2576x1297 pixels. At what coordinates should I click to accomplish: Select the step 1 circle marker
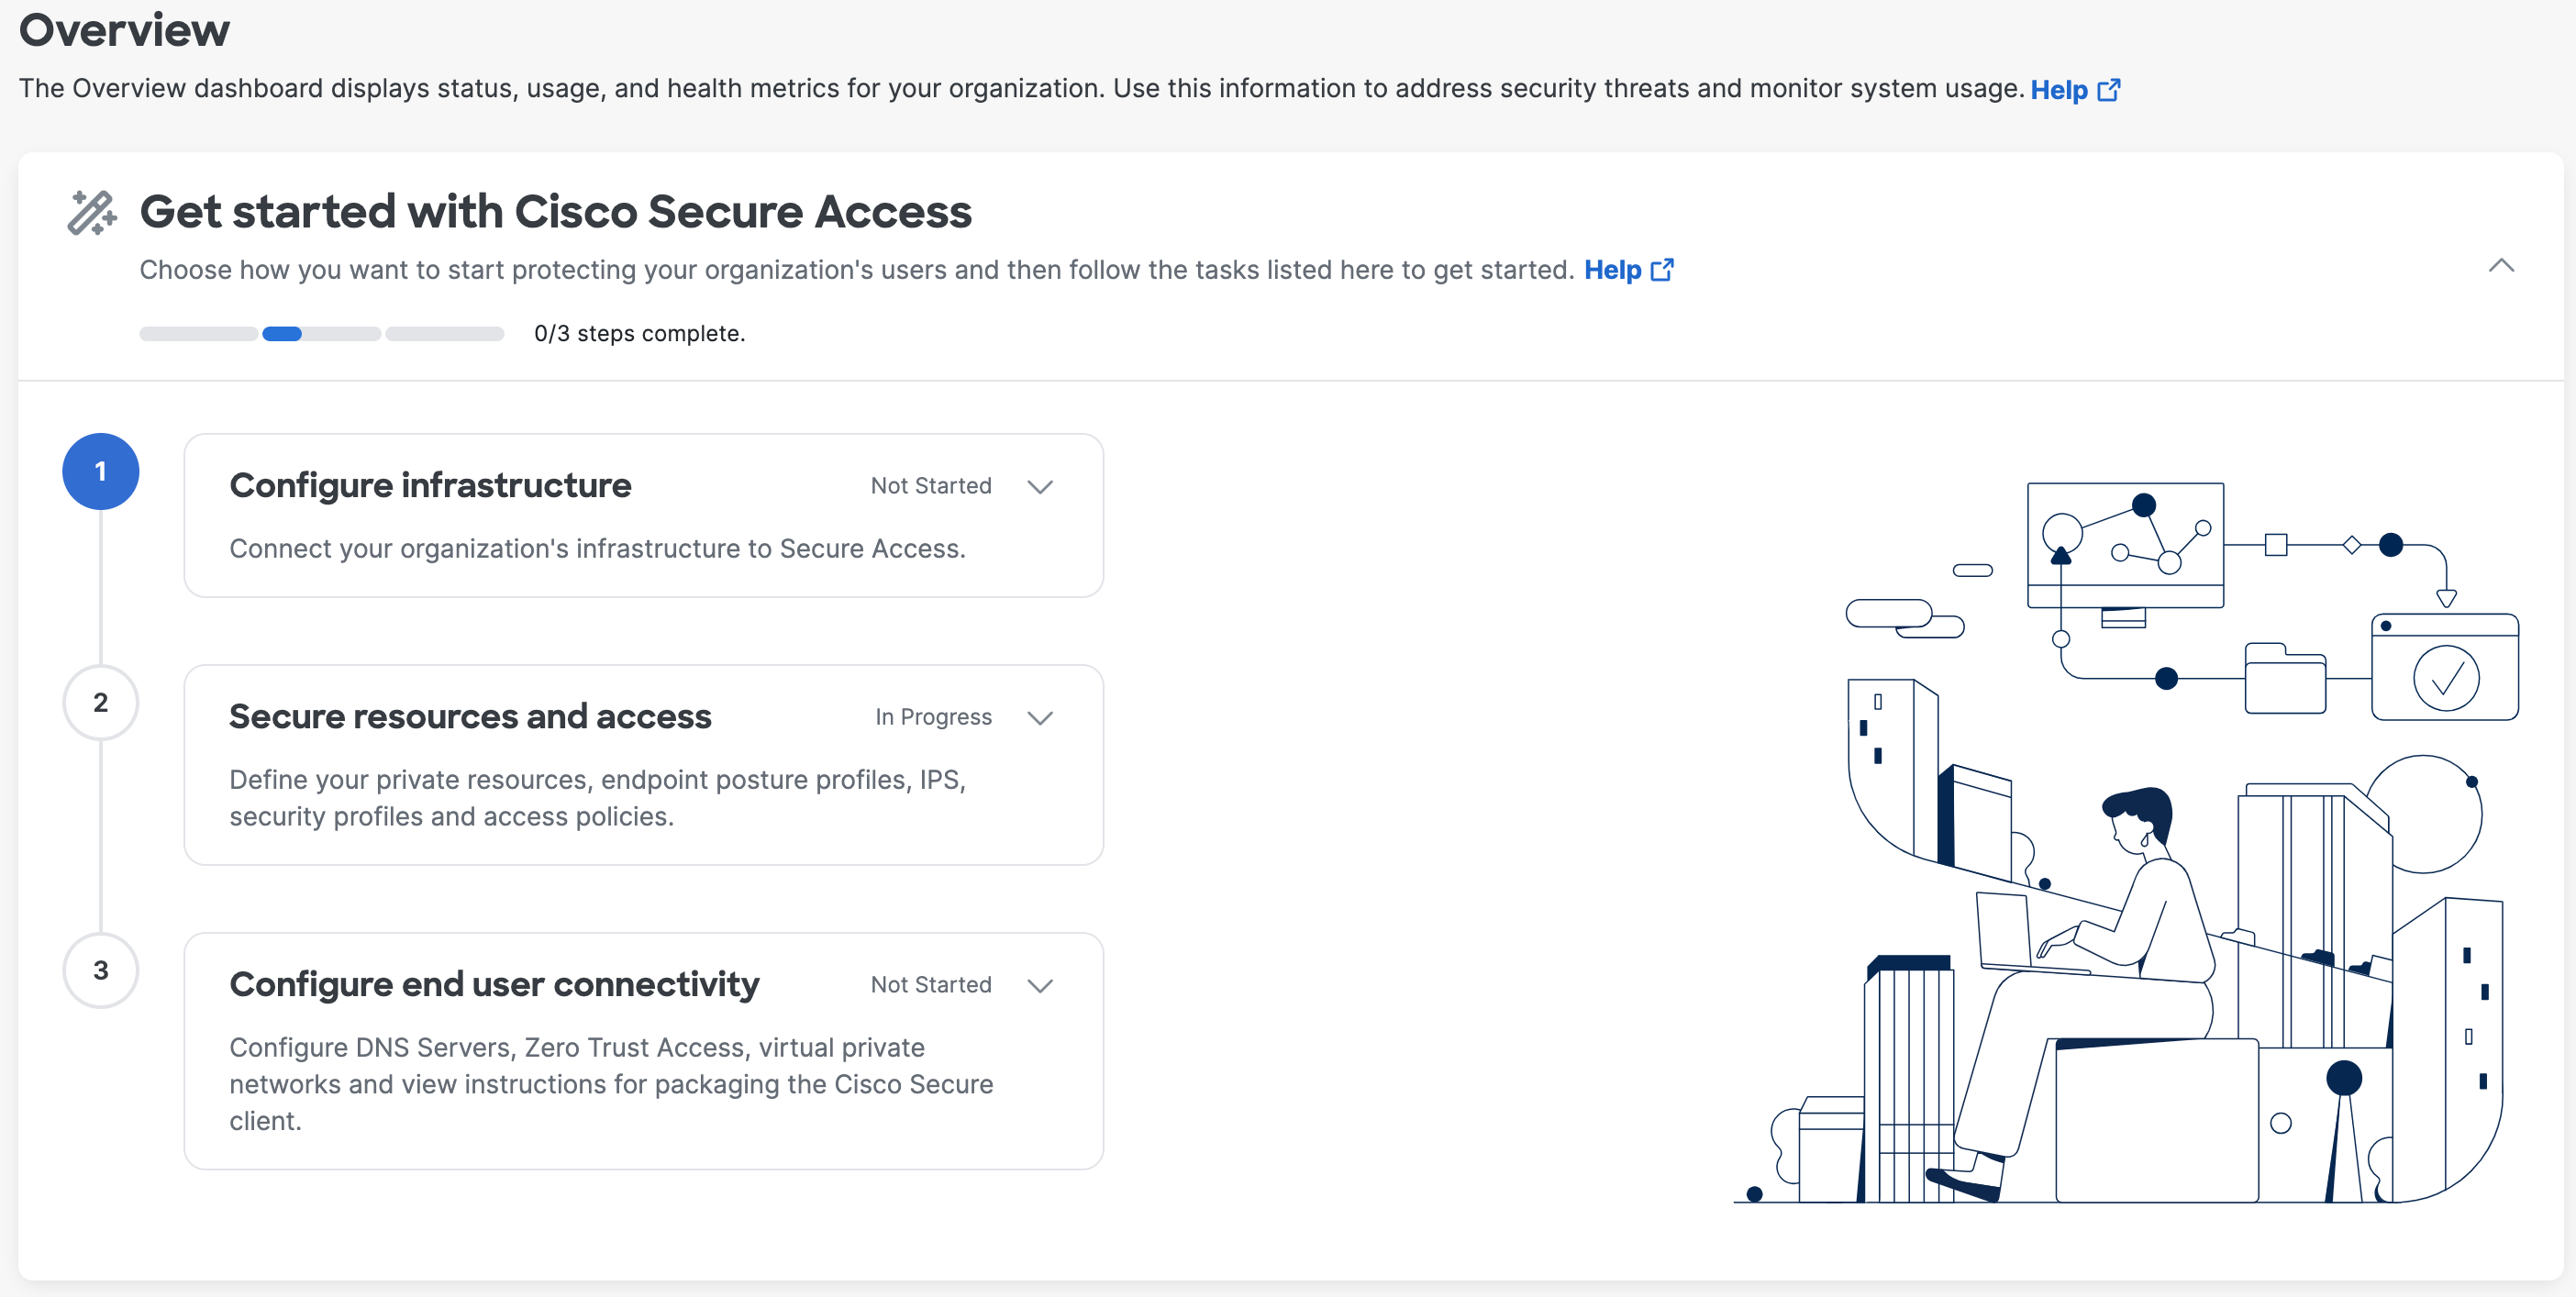[101, 471]
